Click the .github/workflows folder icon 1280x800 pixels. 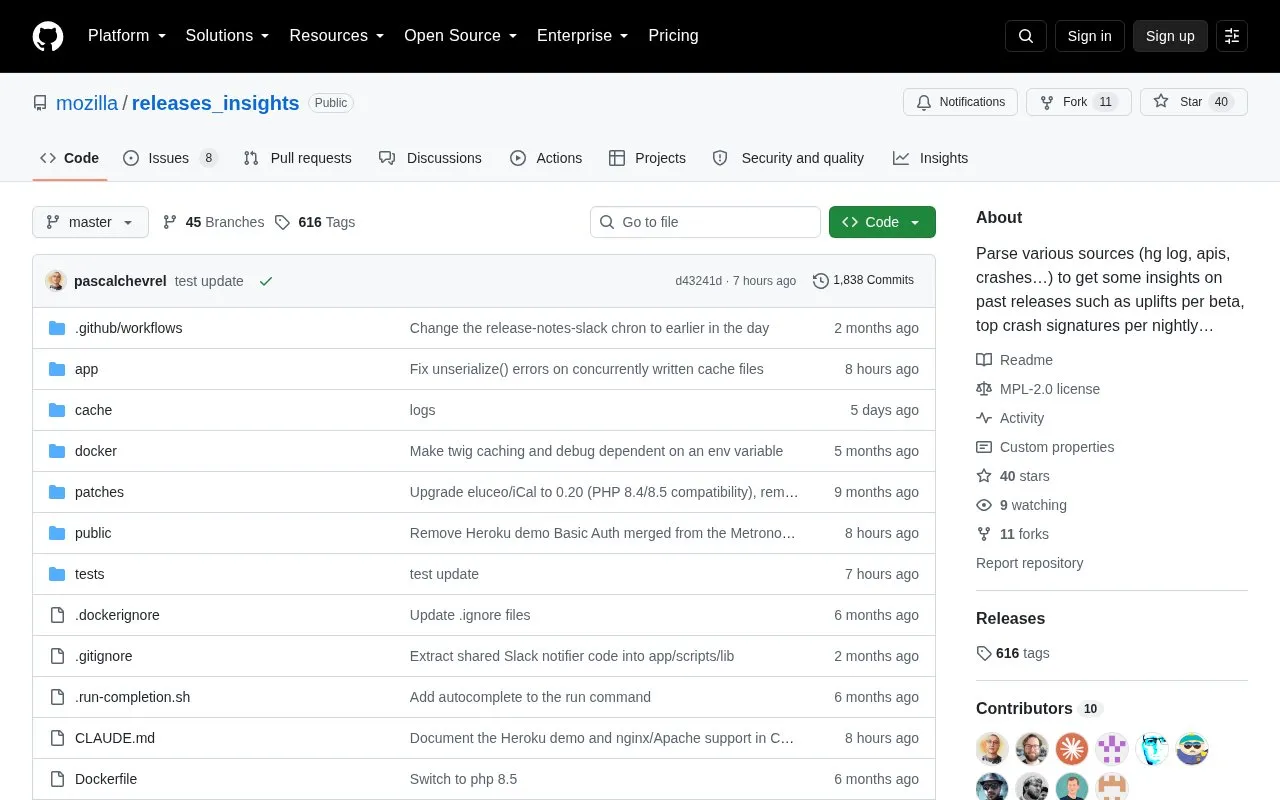57,328
